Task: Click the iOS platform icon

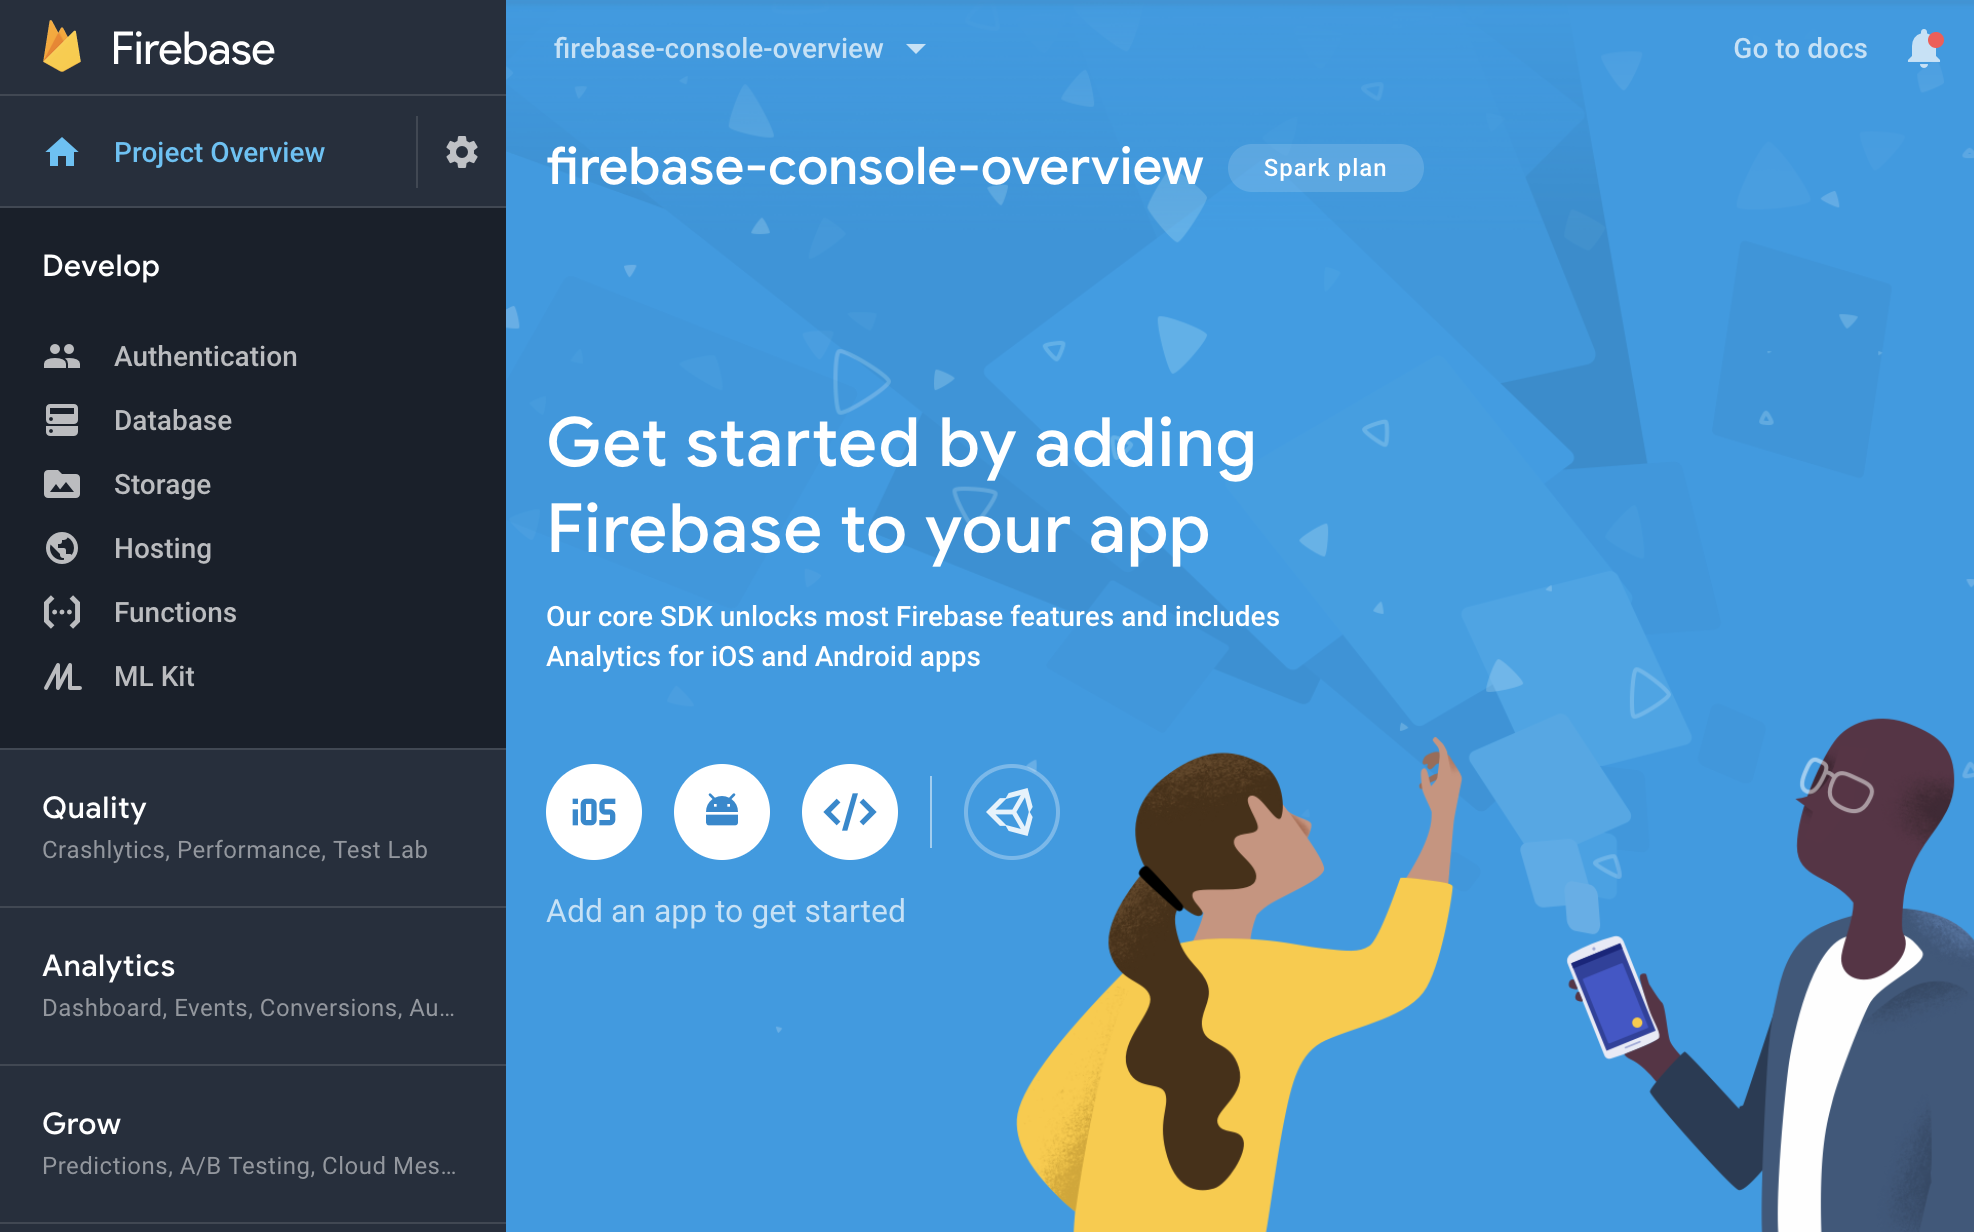Action: click(593, 812)
